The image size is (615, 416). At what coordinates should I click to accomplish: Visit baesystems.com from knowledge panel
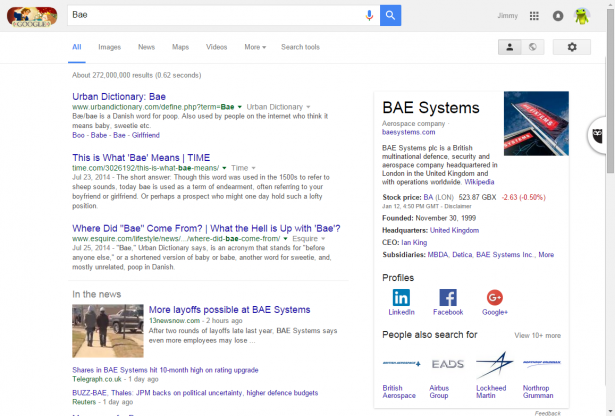(x=408, y=132)
